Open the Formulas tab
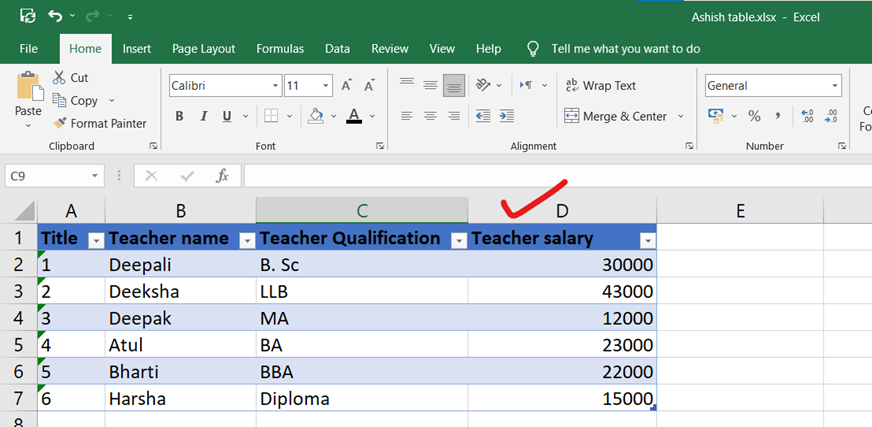 280,48
